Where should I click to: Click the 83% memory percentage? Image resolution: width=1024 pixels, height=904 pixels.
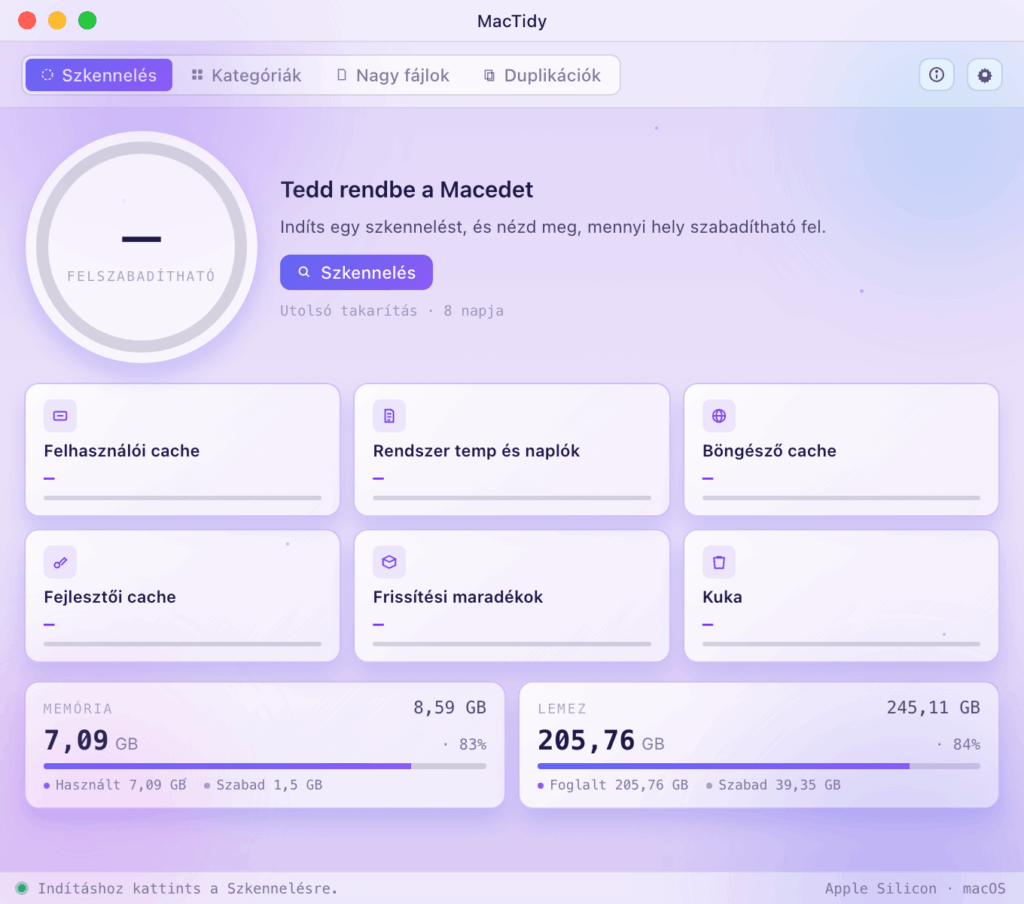point(473,745)
